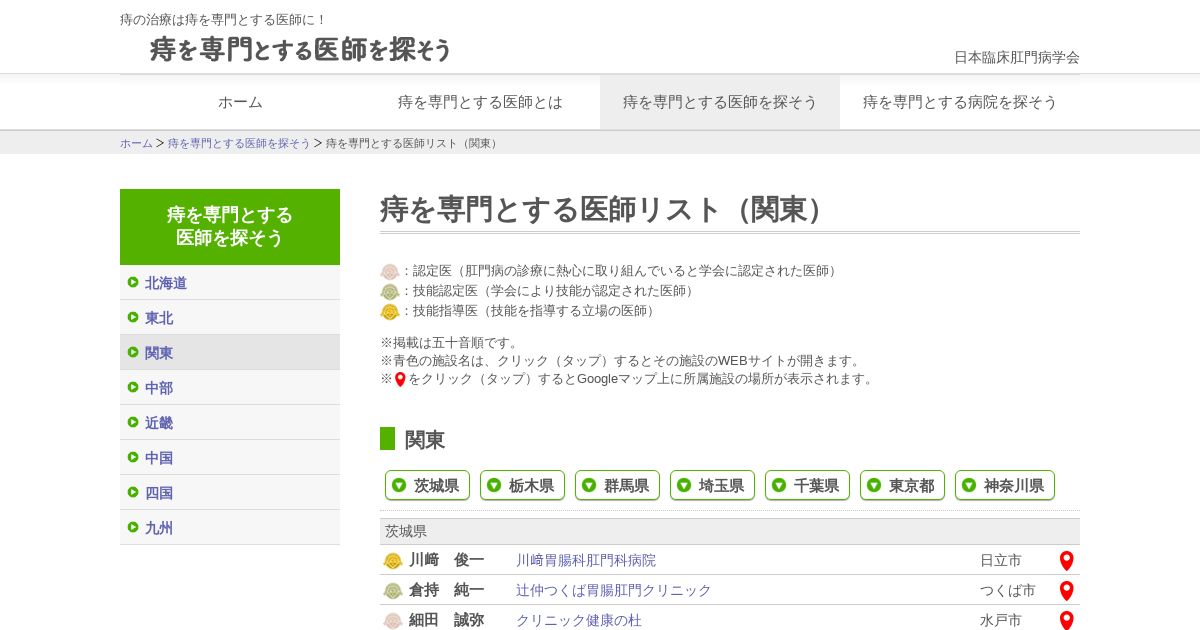The width and height of the screenshot is (1200, 630).
Task: Select 中部 in the region sidebar
Action: coord(230,387)
